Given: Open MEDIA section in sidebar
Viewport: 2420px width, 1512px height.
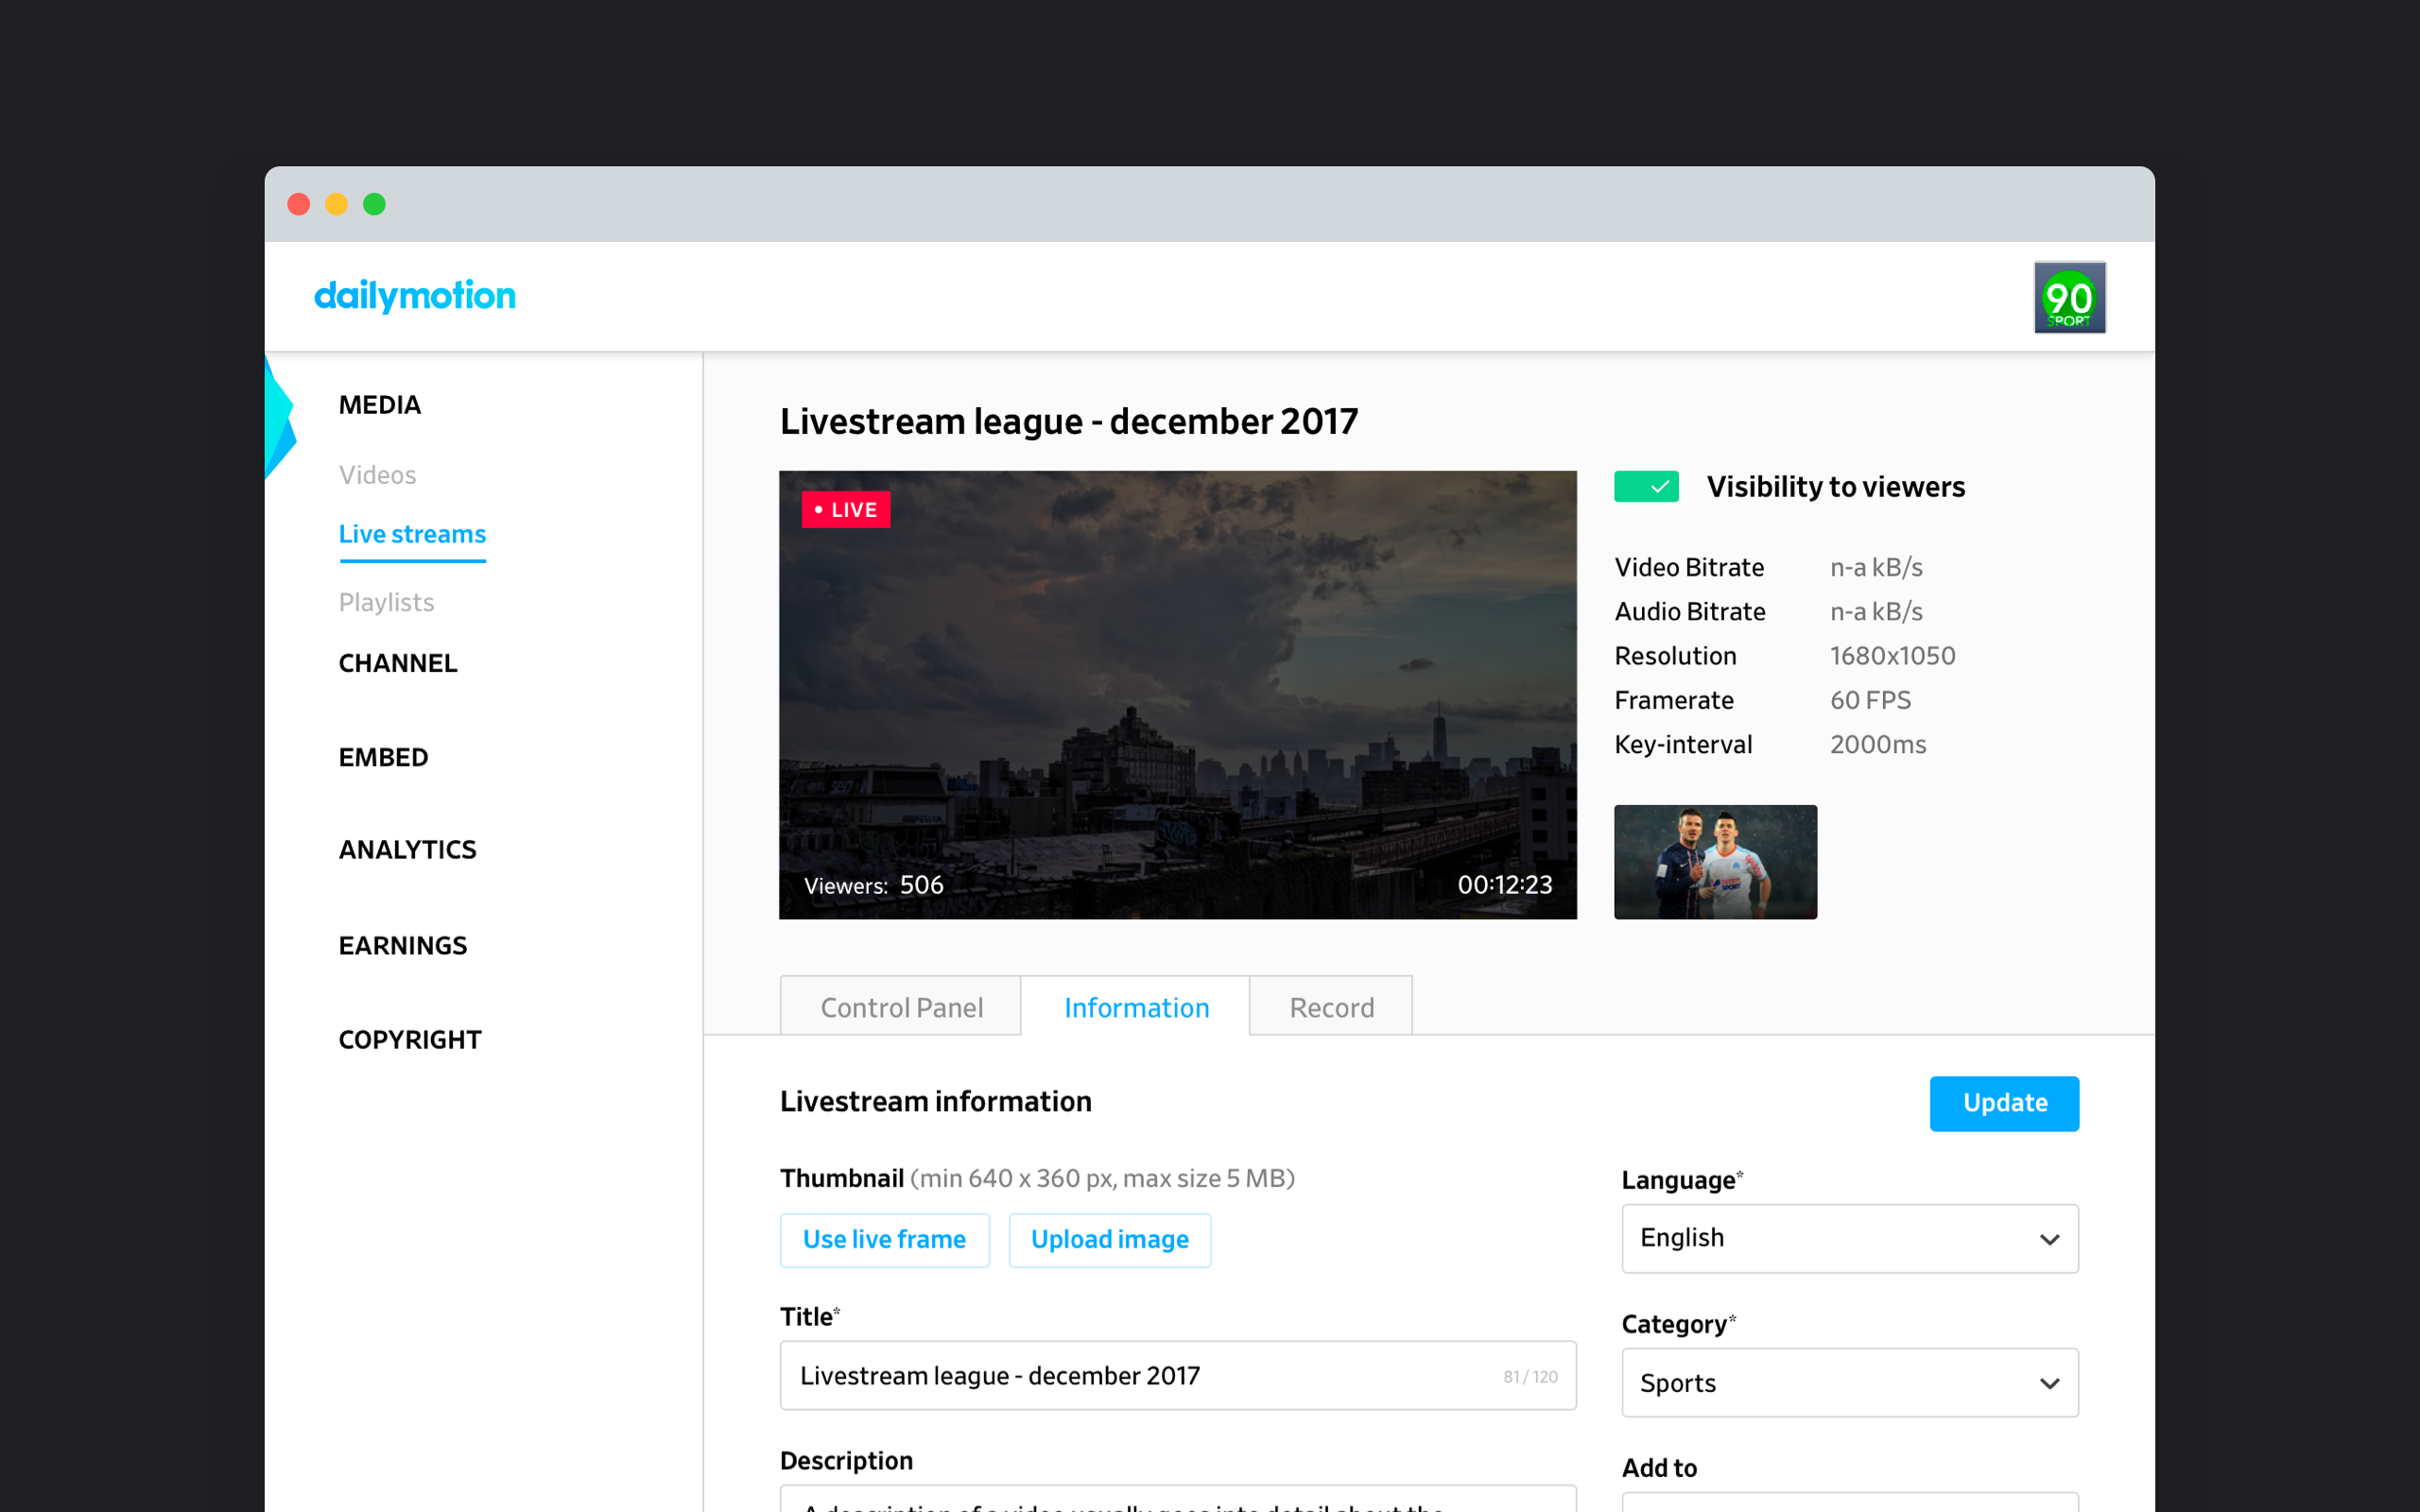Looking at the screenshot, I should (x=380, y=405).
